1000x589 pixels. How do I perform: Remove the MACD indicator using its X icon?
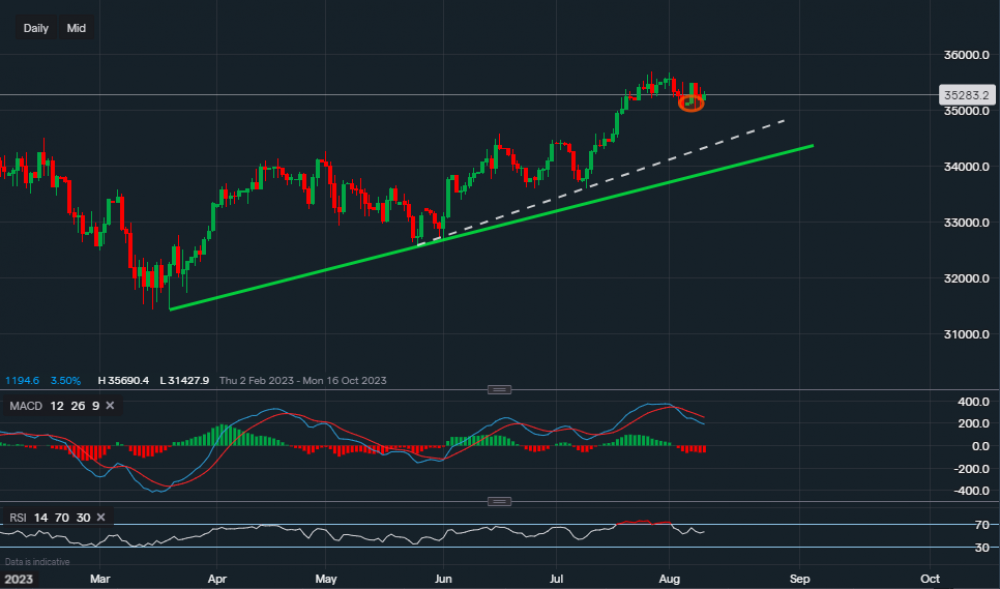pos(110,406)
